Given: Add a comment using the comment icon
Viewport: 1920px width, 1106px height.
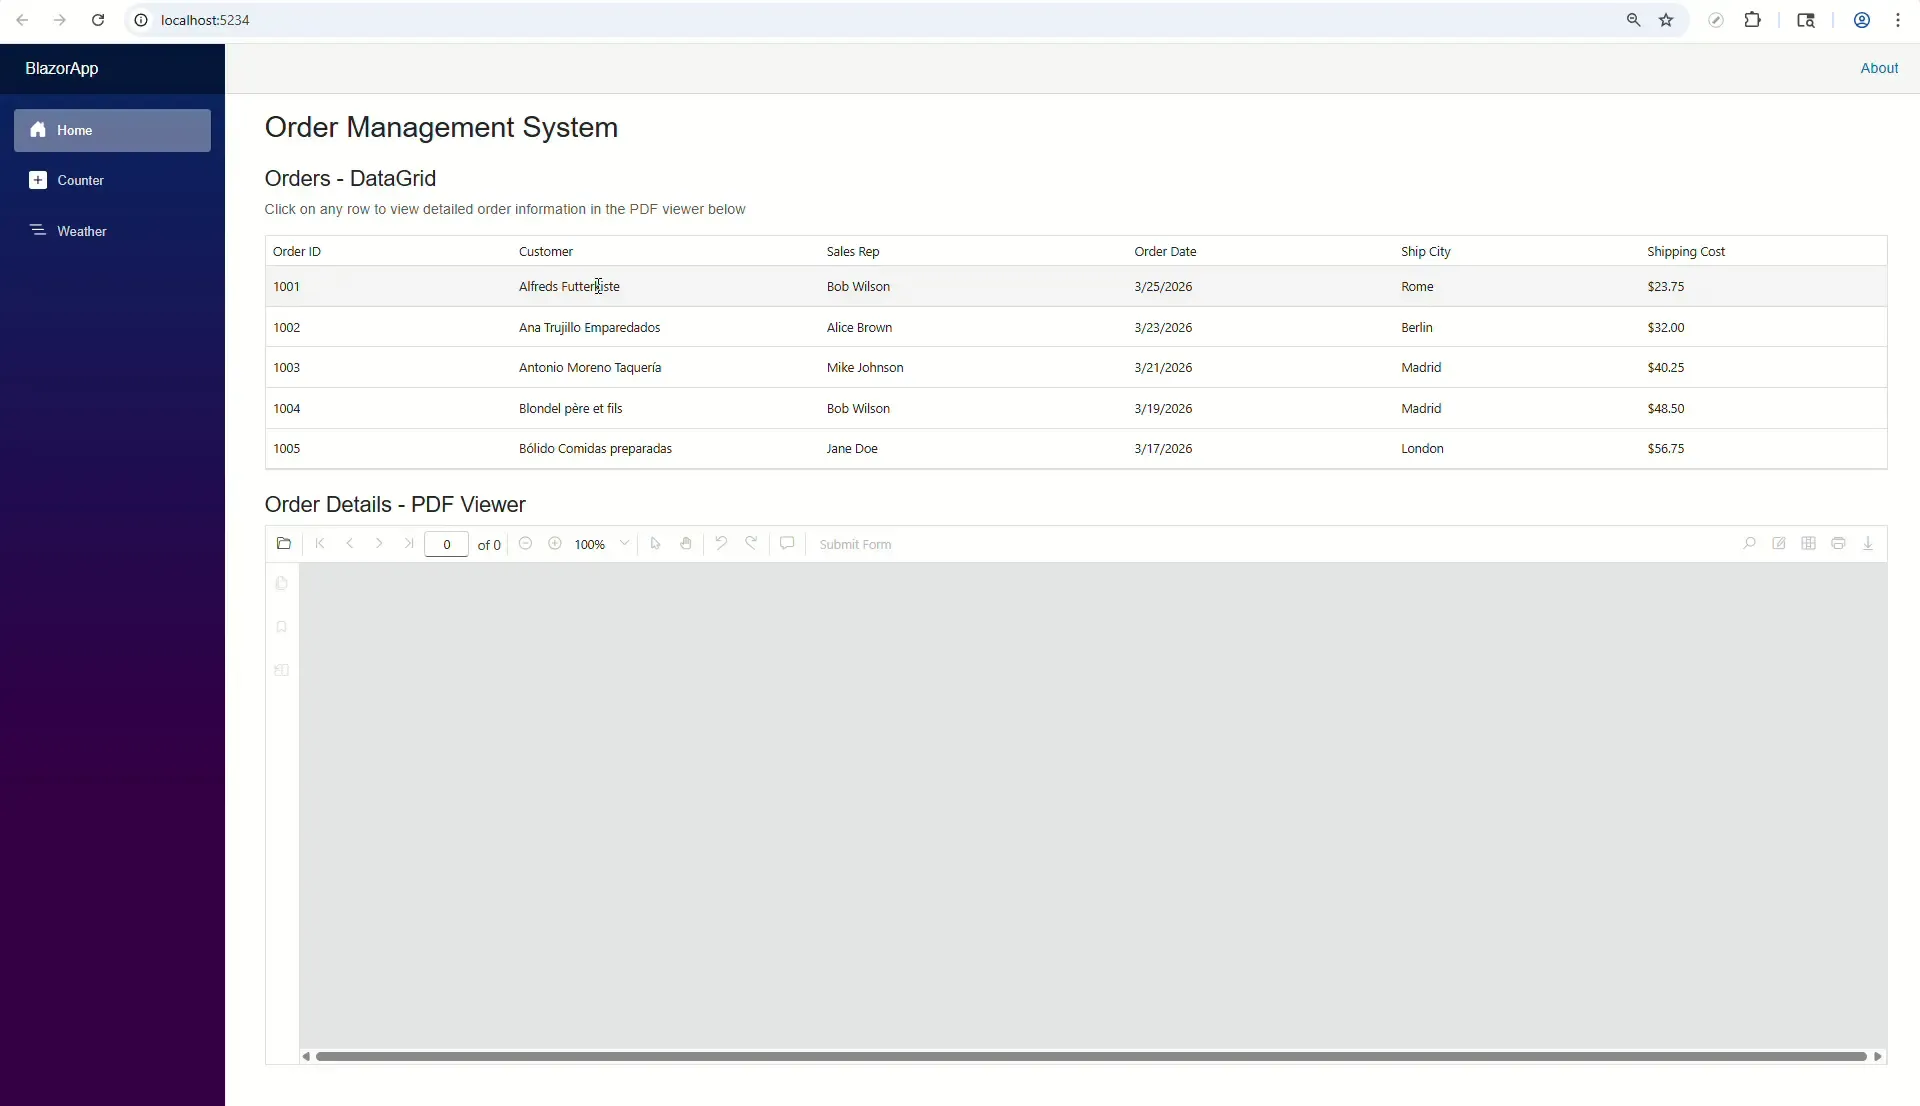Looking at the screenshot, I should (787, 544).
